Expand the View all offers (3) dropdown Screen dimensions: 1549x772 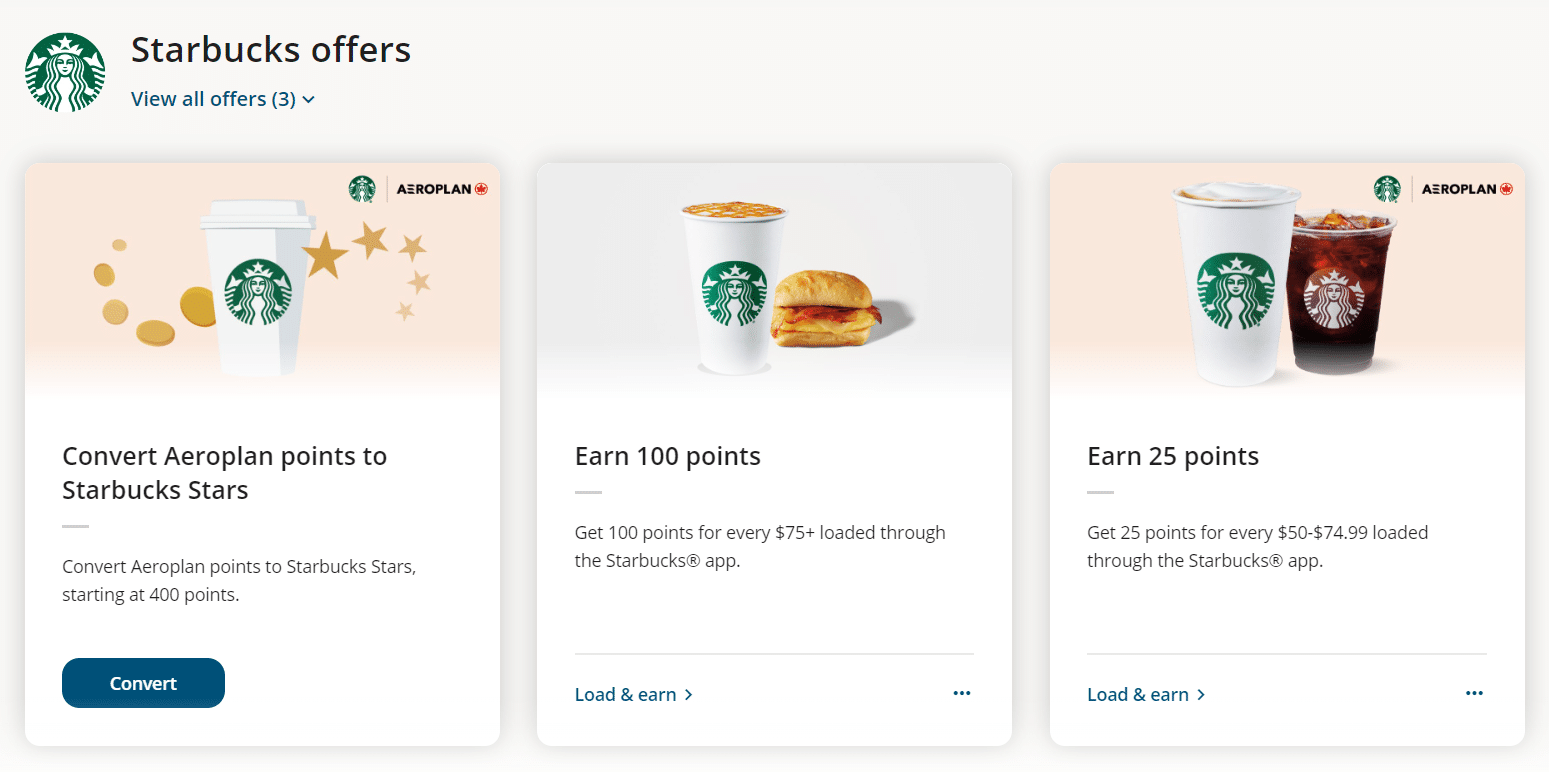click(223, 99)
